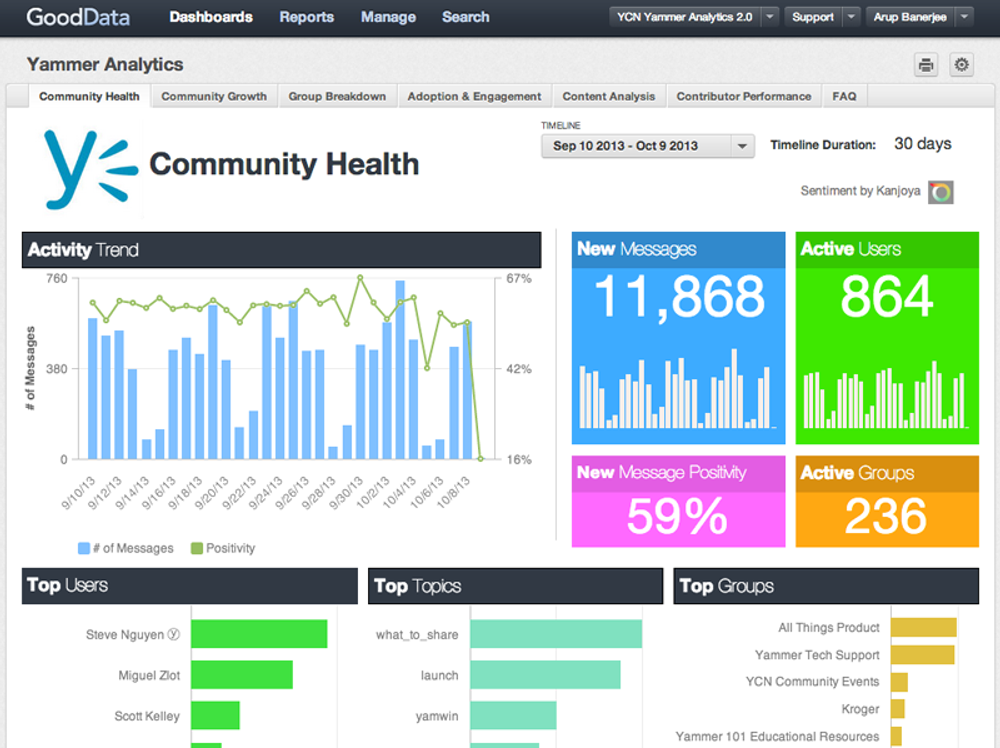Click the Miguel Zlot bar in Top Users

242,675
